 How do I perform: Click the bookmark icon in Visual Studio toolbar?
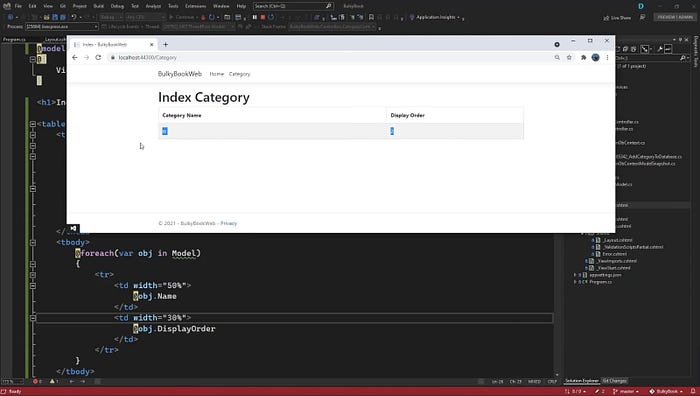tap(371, 17)
